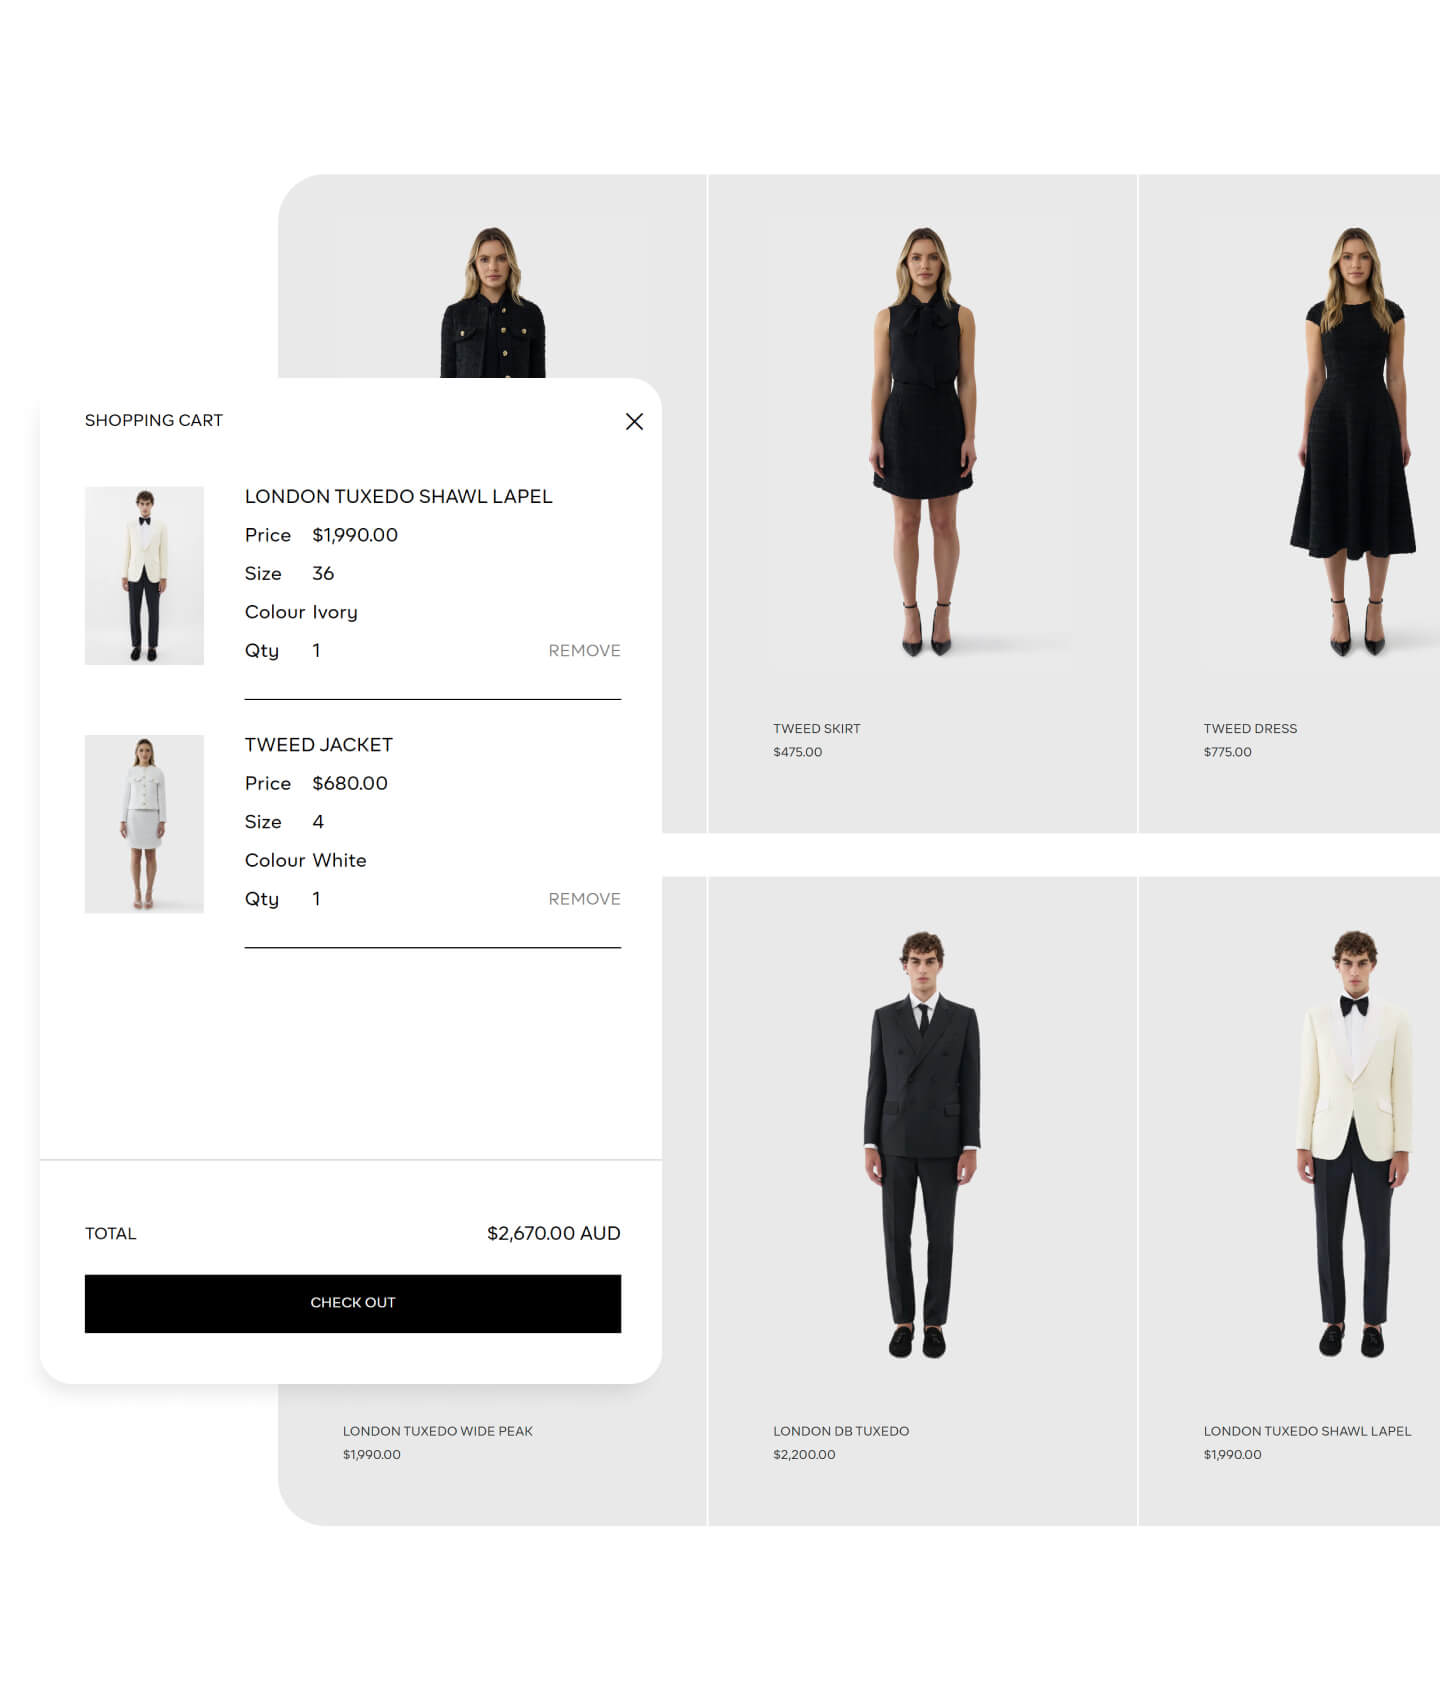1440x1700 pixels.
Task: Select the cart item title Tweed Jacket
Action: click(319, 745)
